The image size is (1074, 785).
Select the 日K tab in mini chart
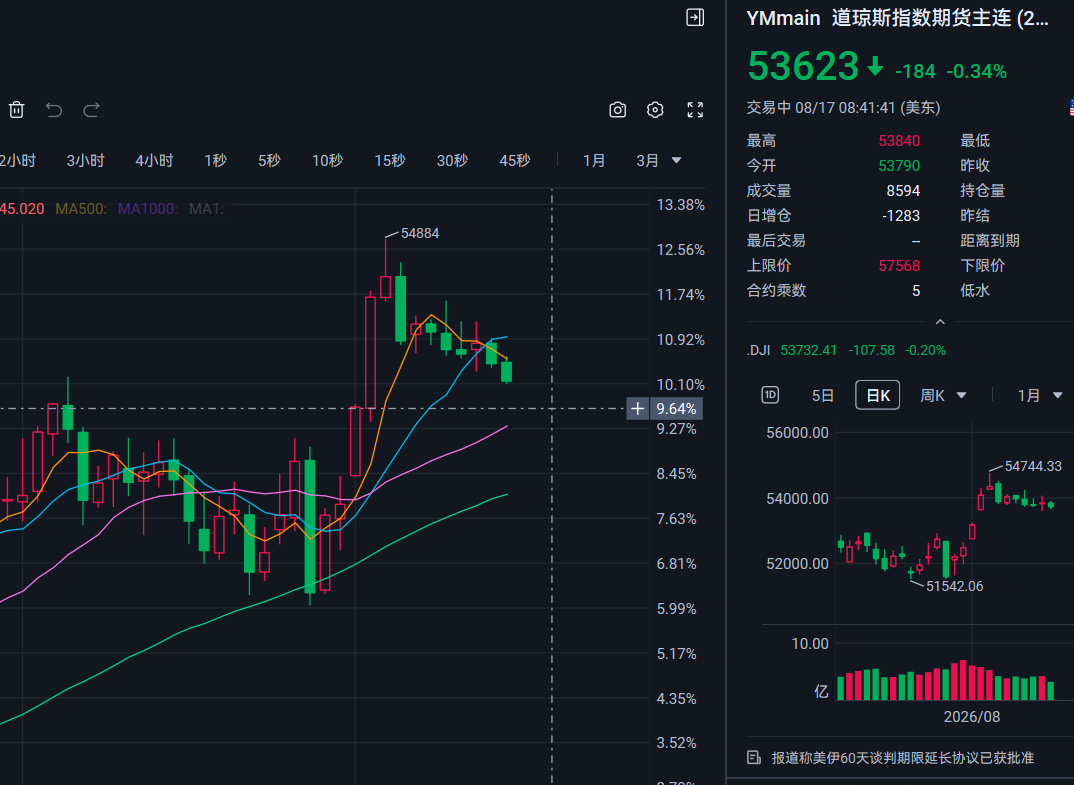tap(877, 395)
